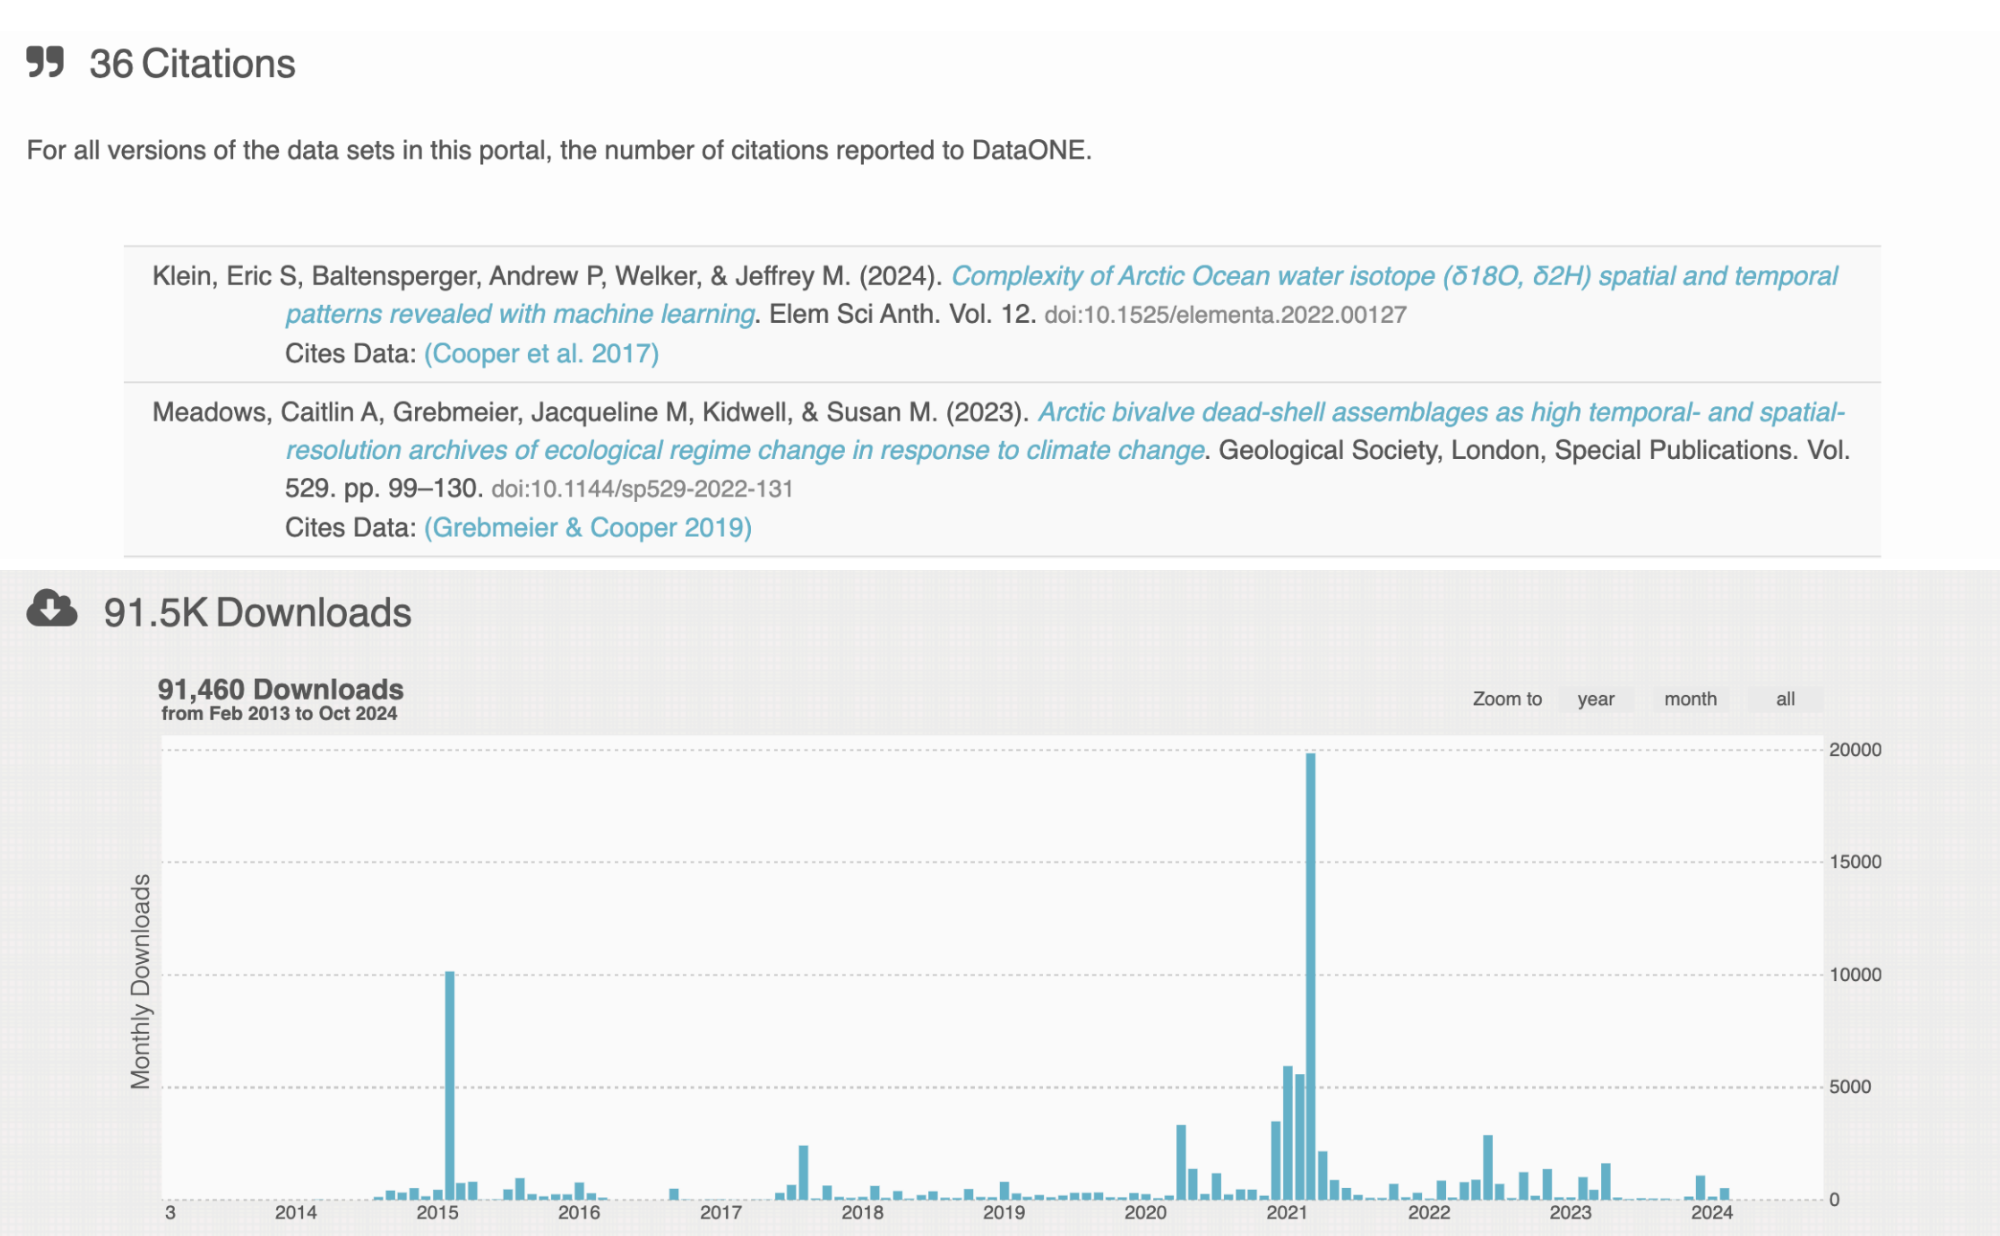Select the 'year' zoom option

(x=1596, y=699)
